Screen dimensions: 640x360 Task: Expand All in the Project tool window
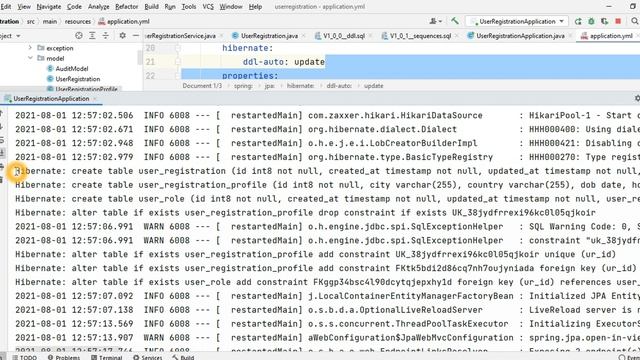92,36
